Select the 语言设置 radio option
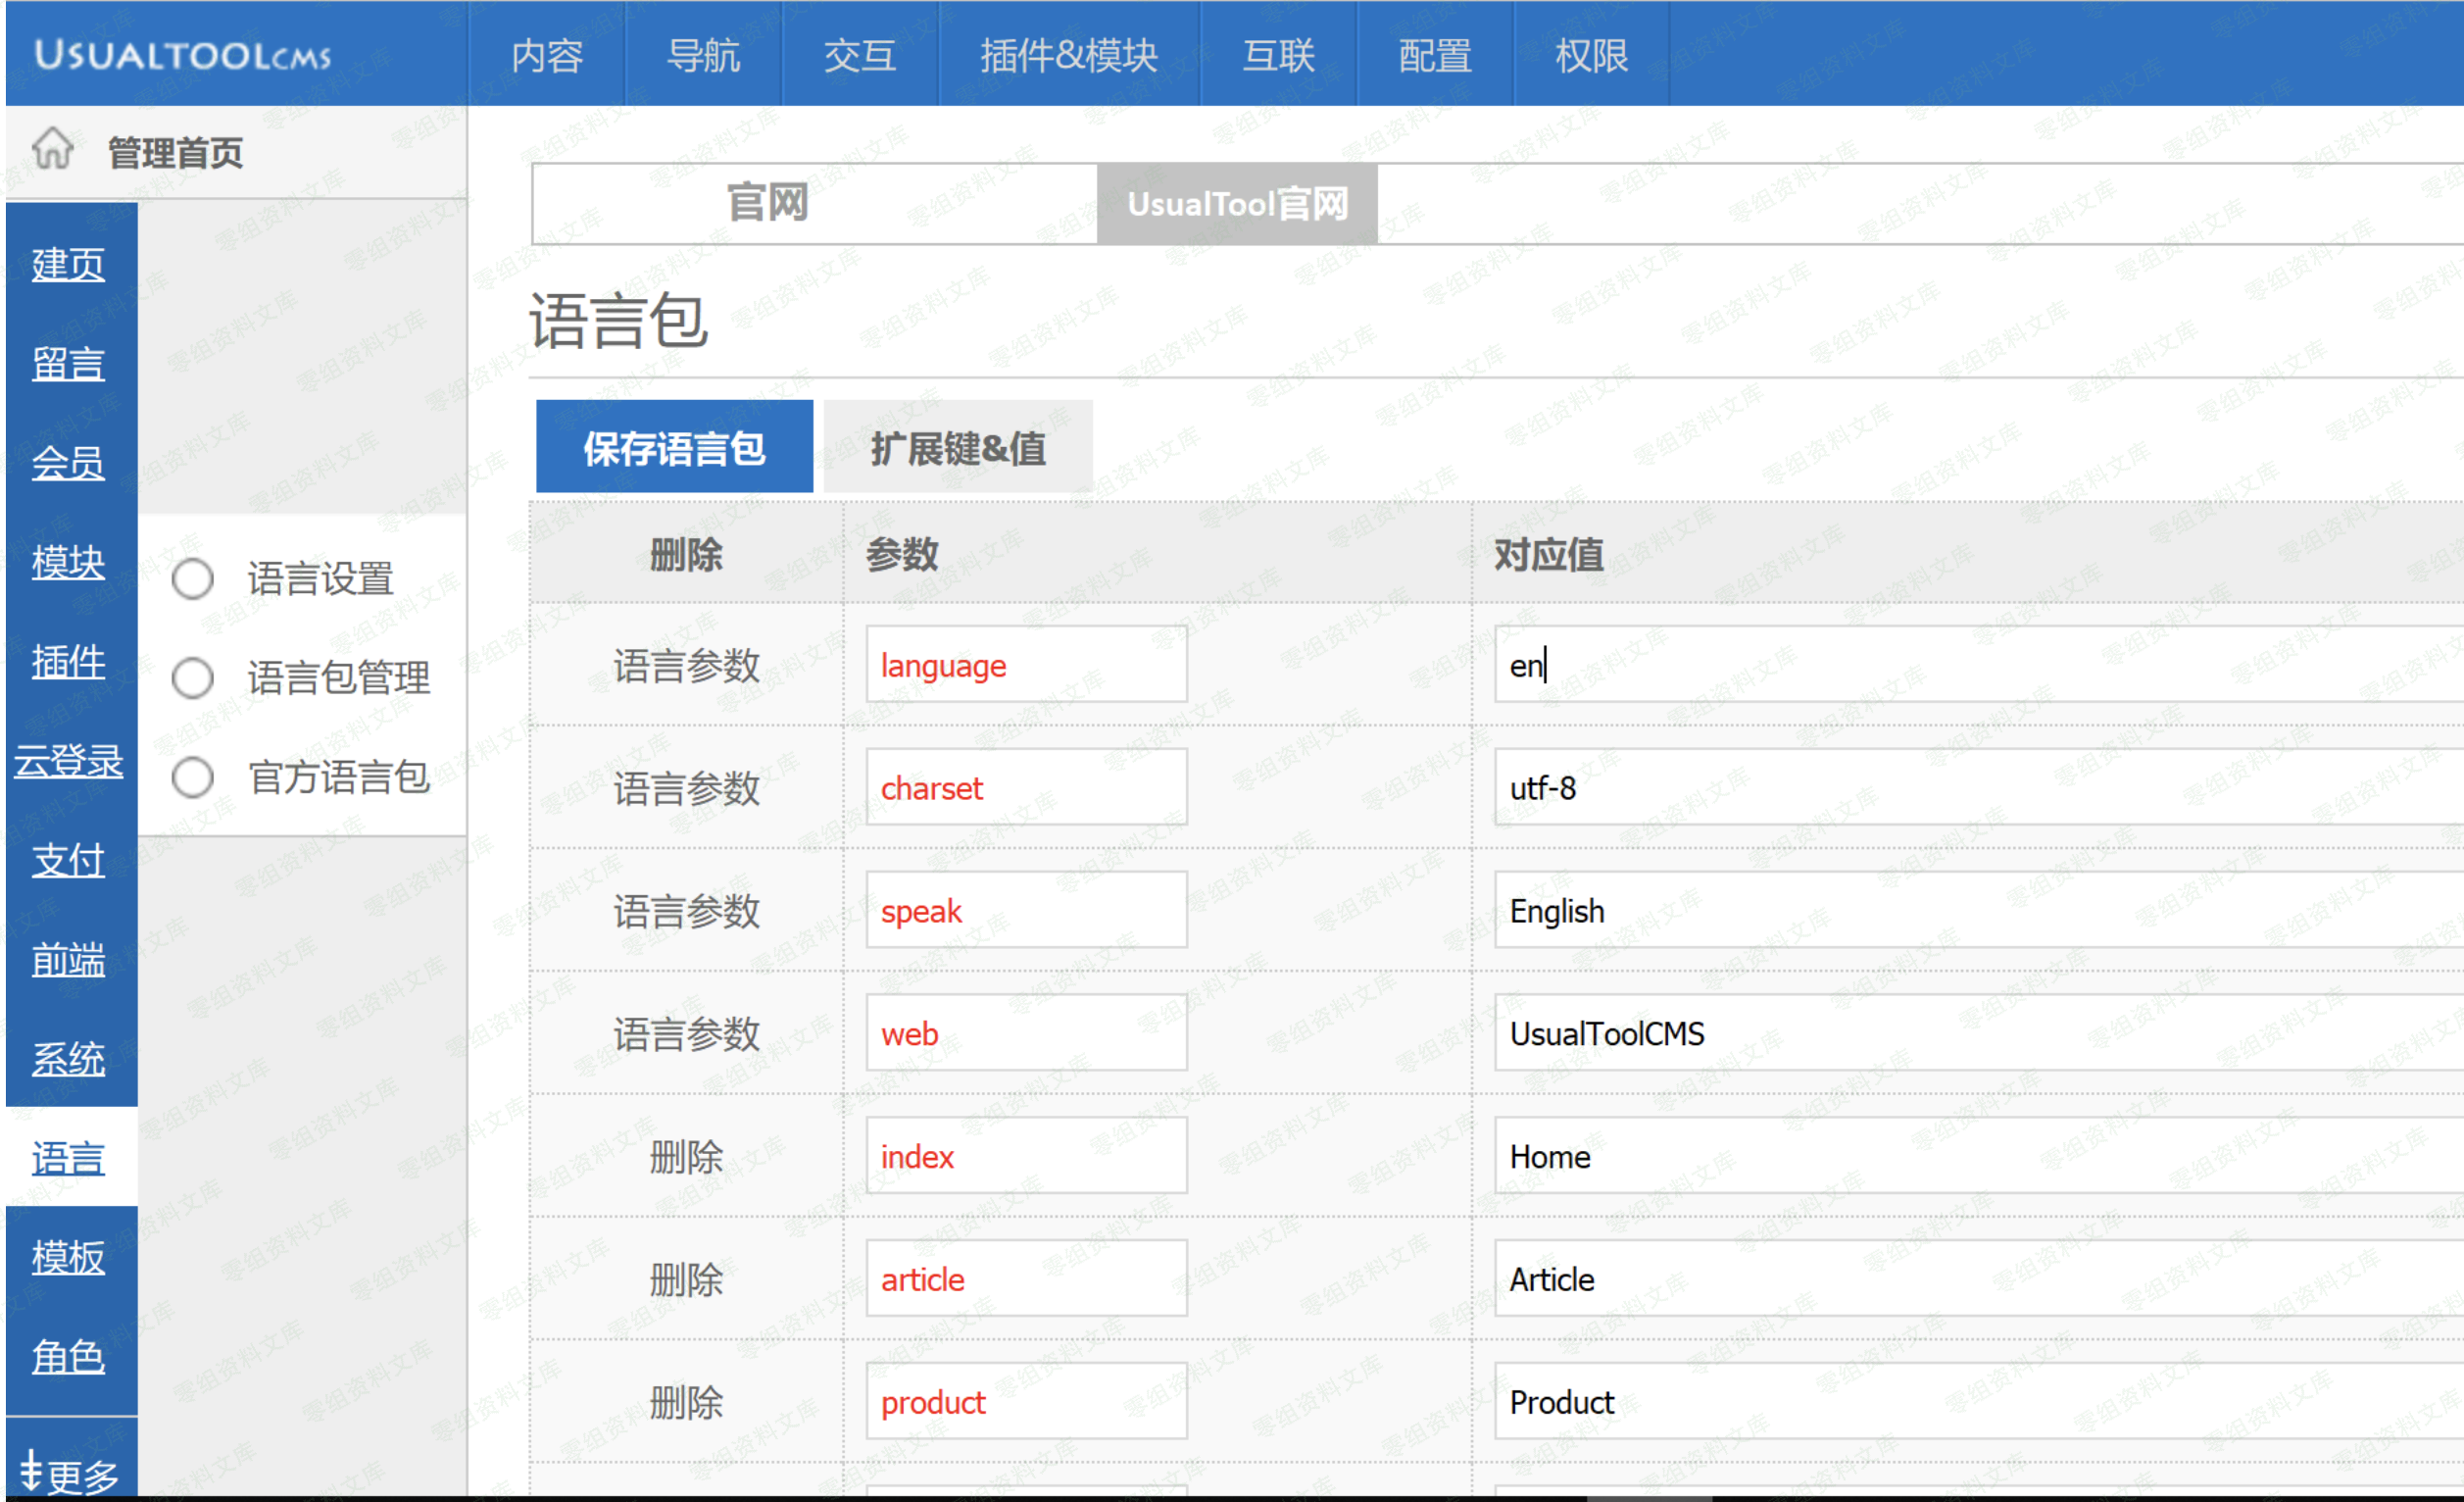Viewport: 2464px width, 1502px height. 192,579
